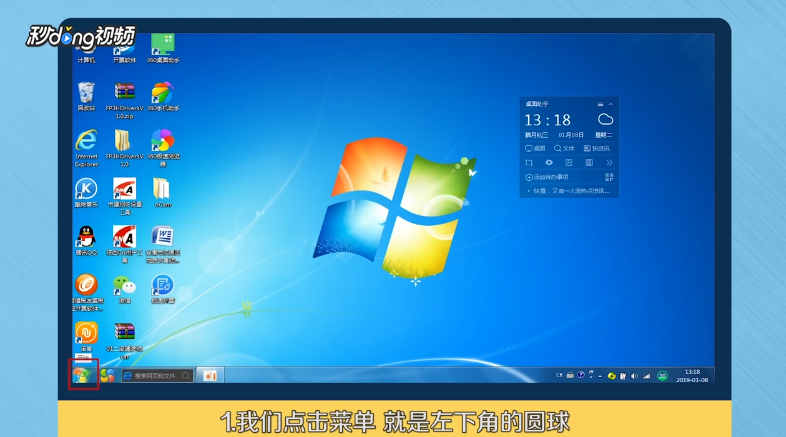Launch the 360 speed browser colorful icon

coord(163,148)
